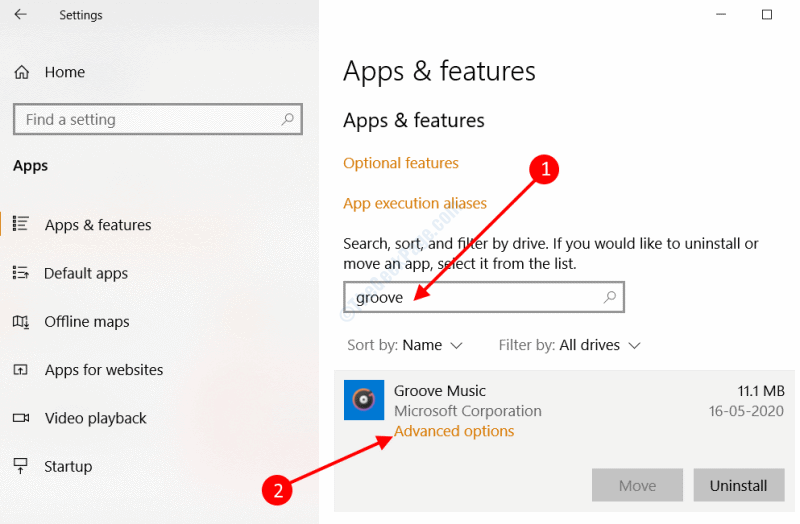Image resolution: width=800 pixels, height=524 pixels.
Task: Click the magnifier in Find a setting box
Action: [x=288, y=119]
